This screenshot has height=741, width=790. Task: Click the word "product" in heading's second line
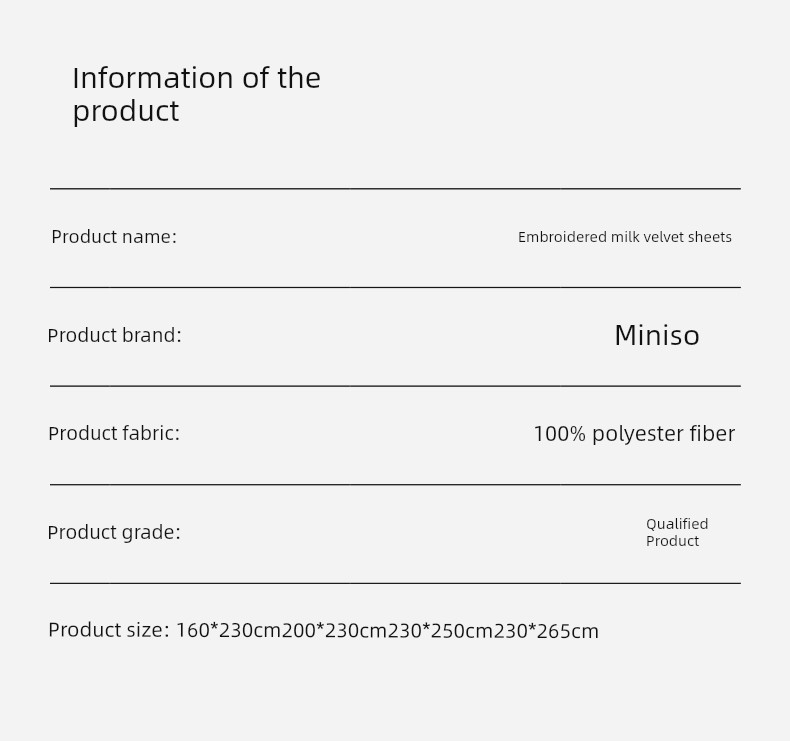pyautogui.click(x=125, y=111)
